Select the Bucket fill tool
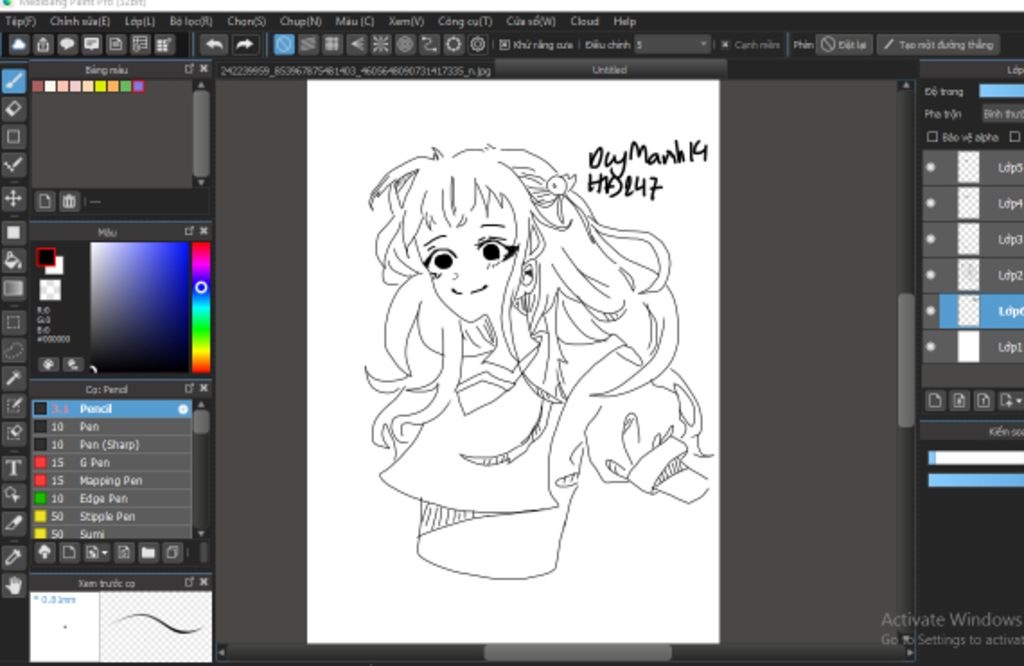The image size is (1024, 666). (x=14, y=261)
